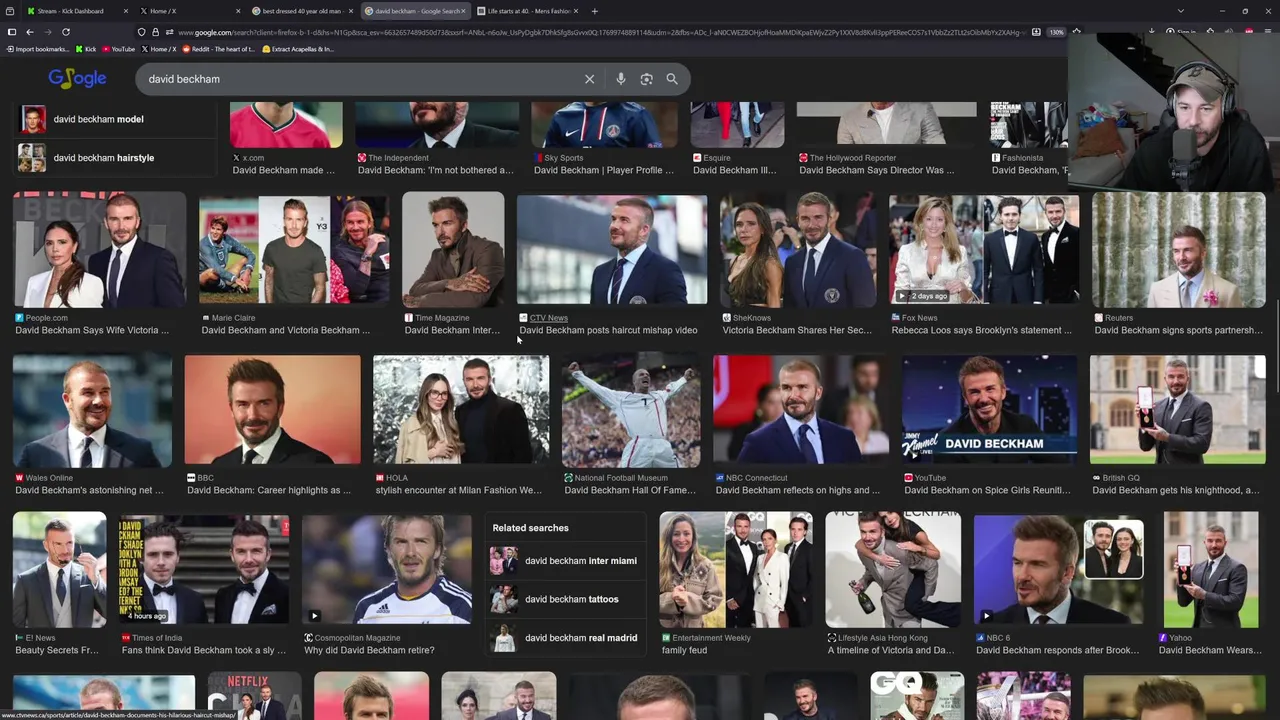Click the tracking protection shield icon
1280x720 pixels.
(141, 32)
